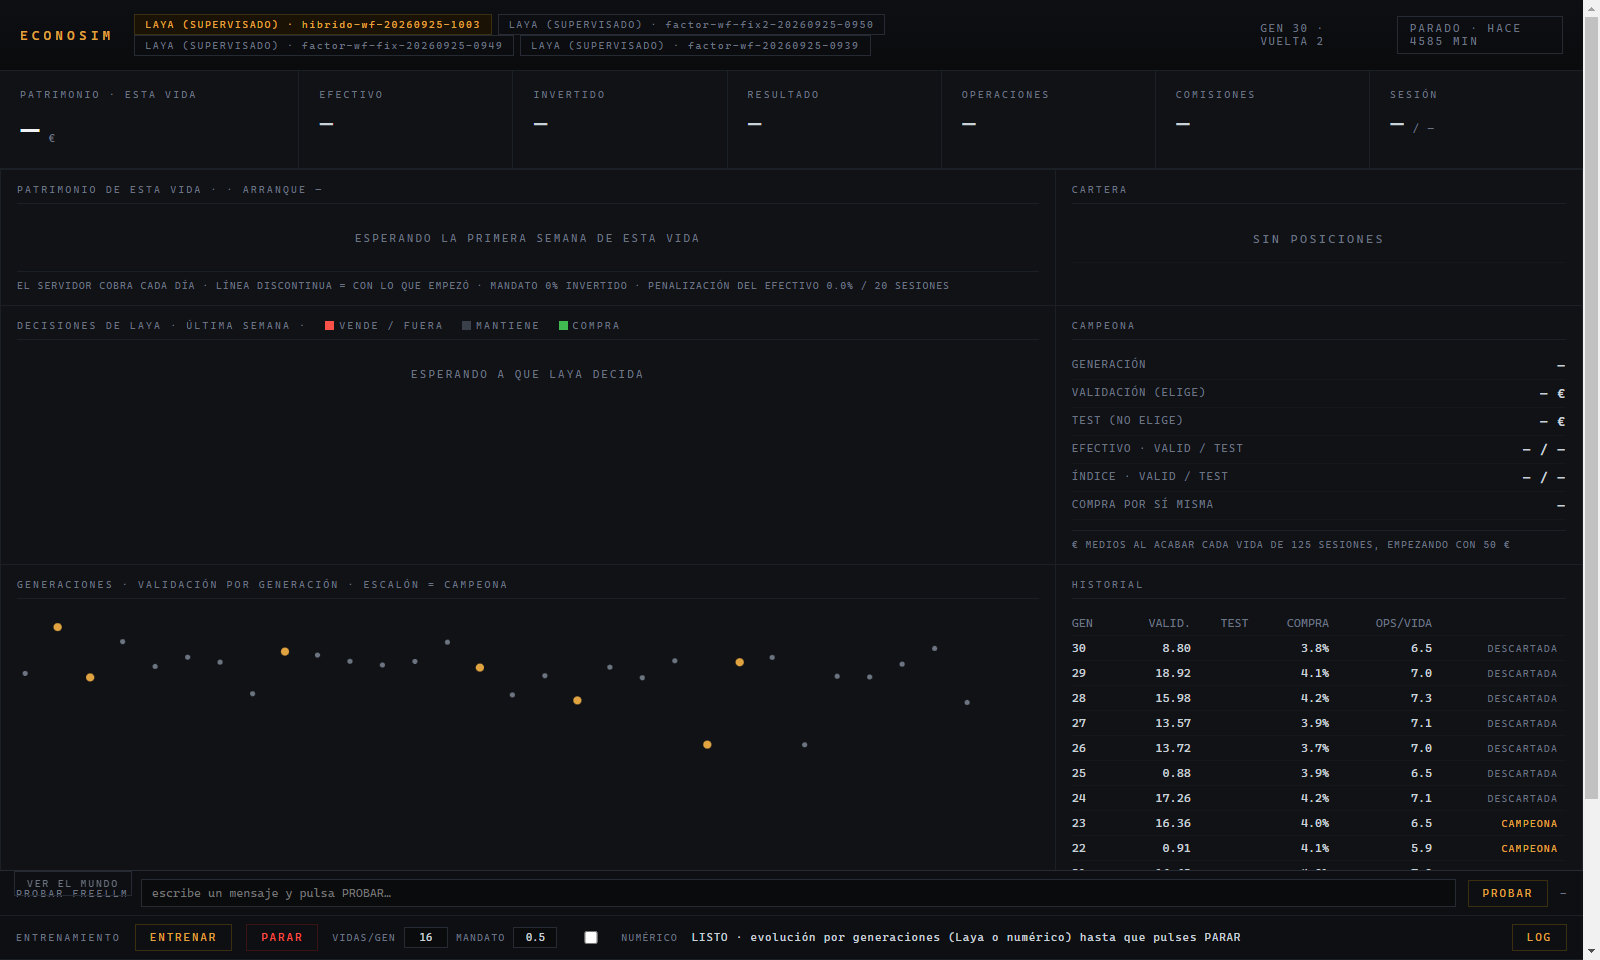Click the red PARAR button
The height and width of the screenshot is (960, 1600).
pyautogui.click(x=282, y=938)
